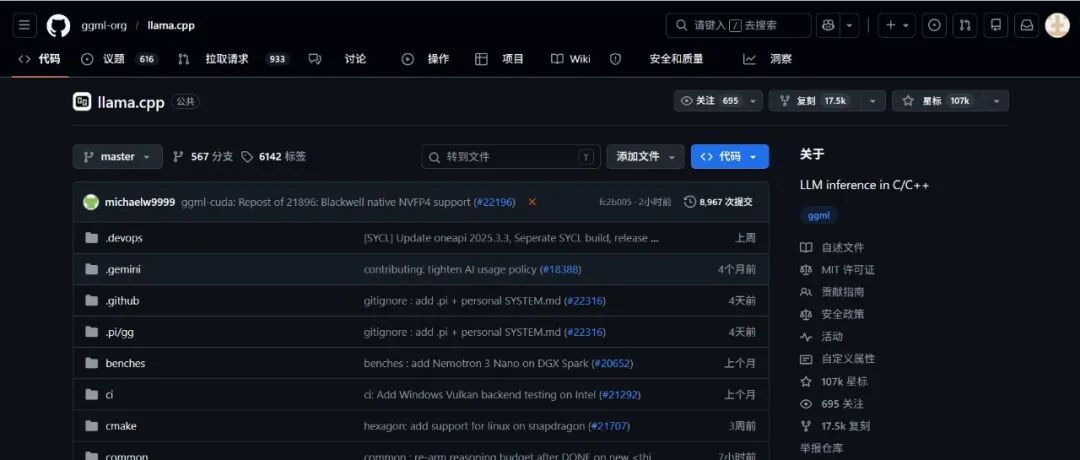This screenshot has height=460, width=1080.
Task: Open the blue 代码 clone dropdown
Action: coord(729,156)
